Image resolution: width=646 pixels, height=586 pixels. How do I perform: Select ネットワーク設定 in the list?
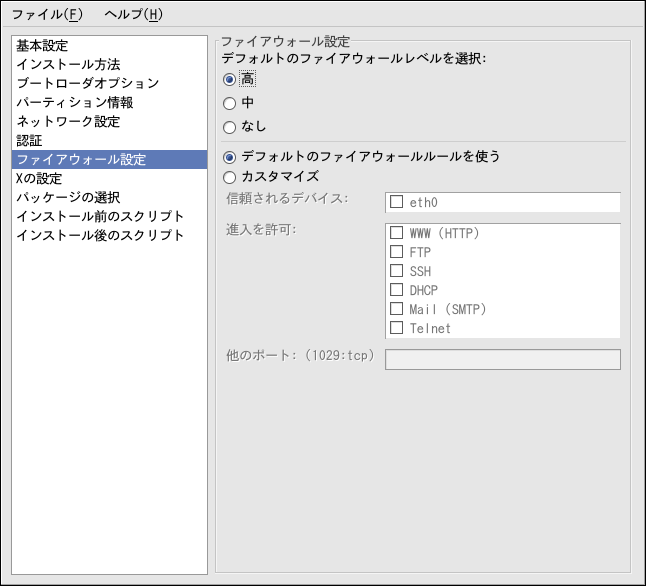pyautogui.click(x=68, y=121)
